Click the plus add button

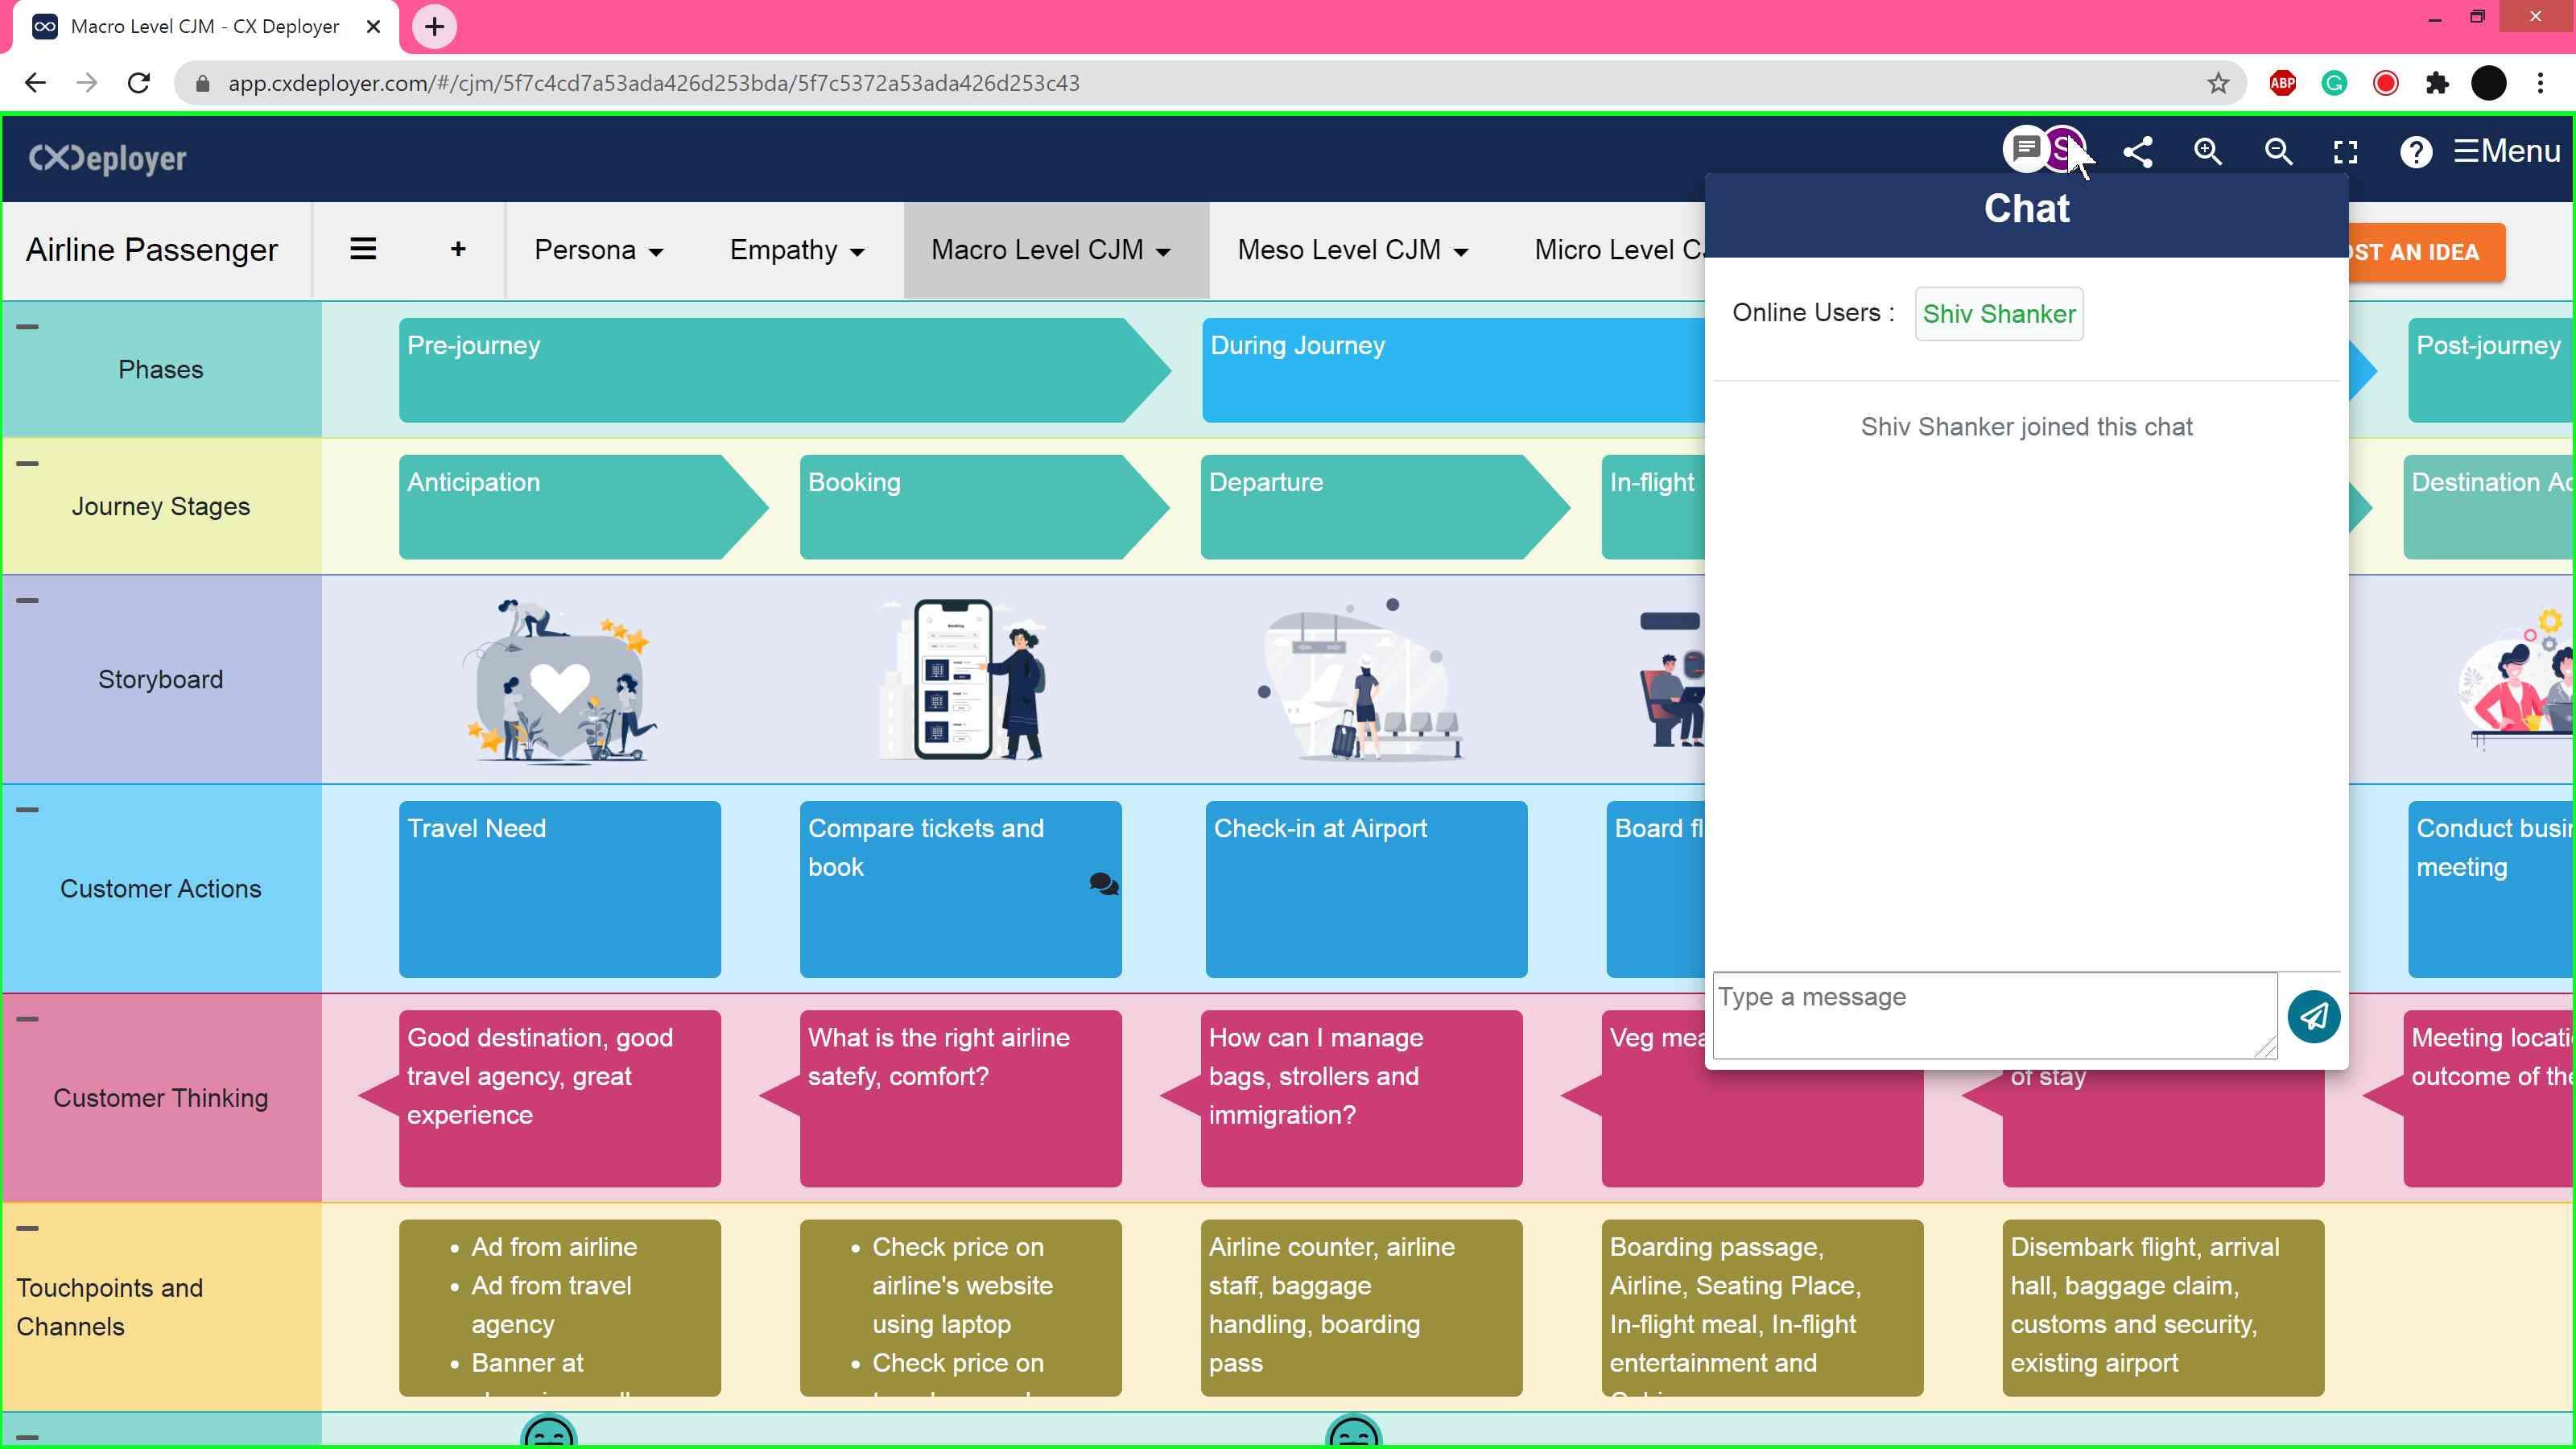[x=458, y=249]
